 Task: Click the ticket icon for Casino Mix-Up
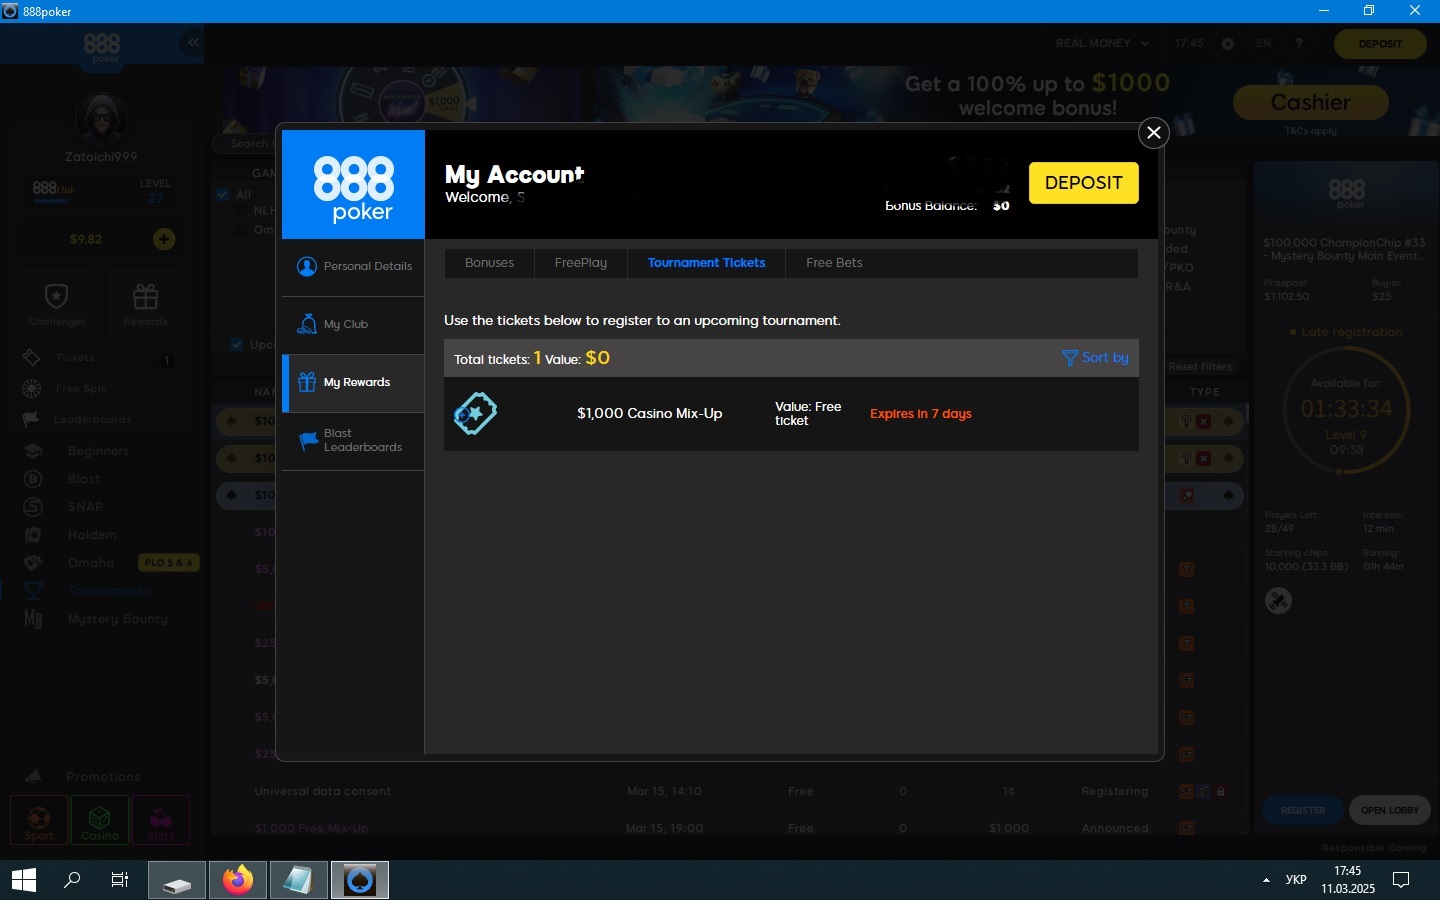click(475, 413)
